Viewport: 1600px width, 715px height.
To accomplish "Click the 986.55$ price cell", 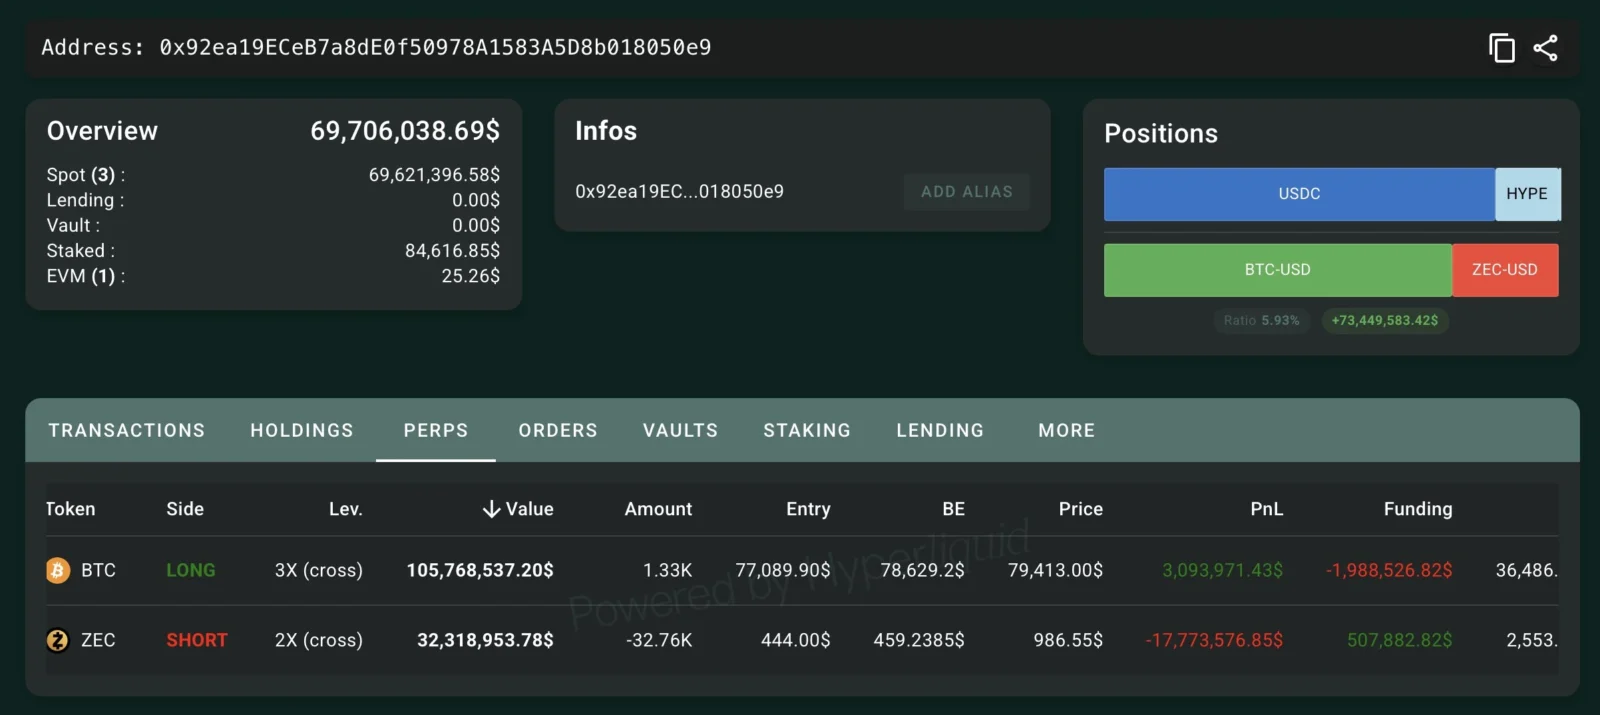I will coord(1068,640).
